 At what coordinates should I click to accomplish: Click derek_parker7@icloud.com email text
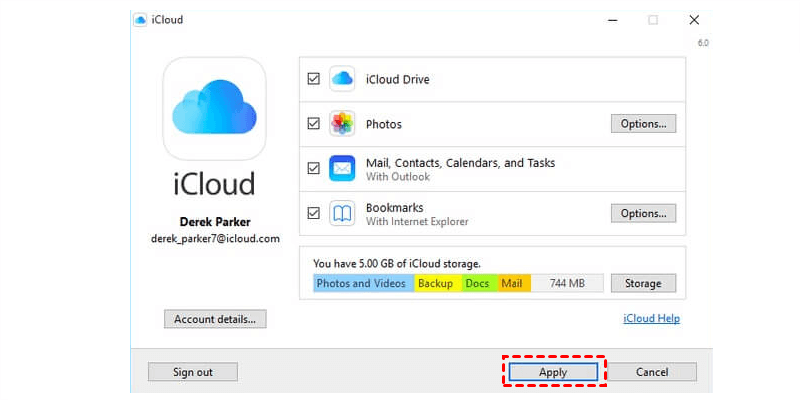pyautogui.click(x=215, y=238)
